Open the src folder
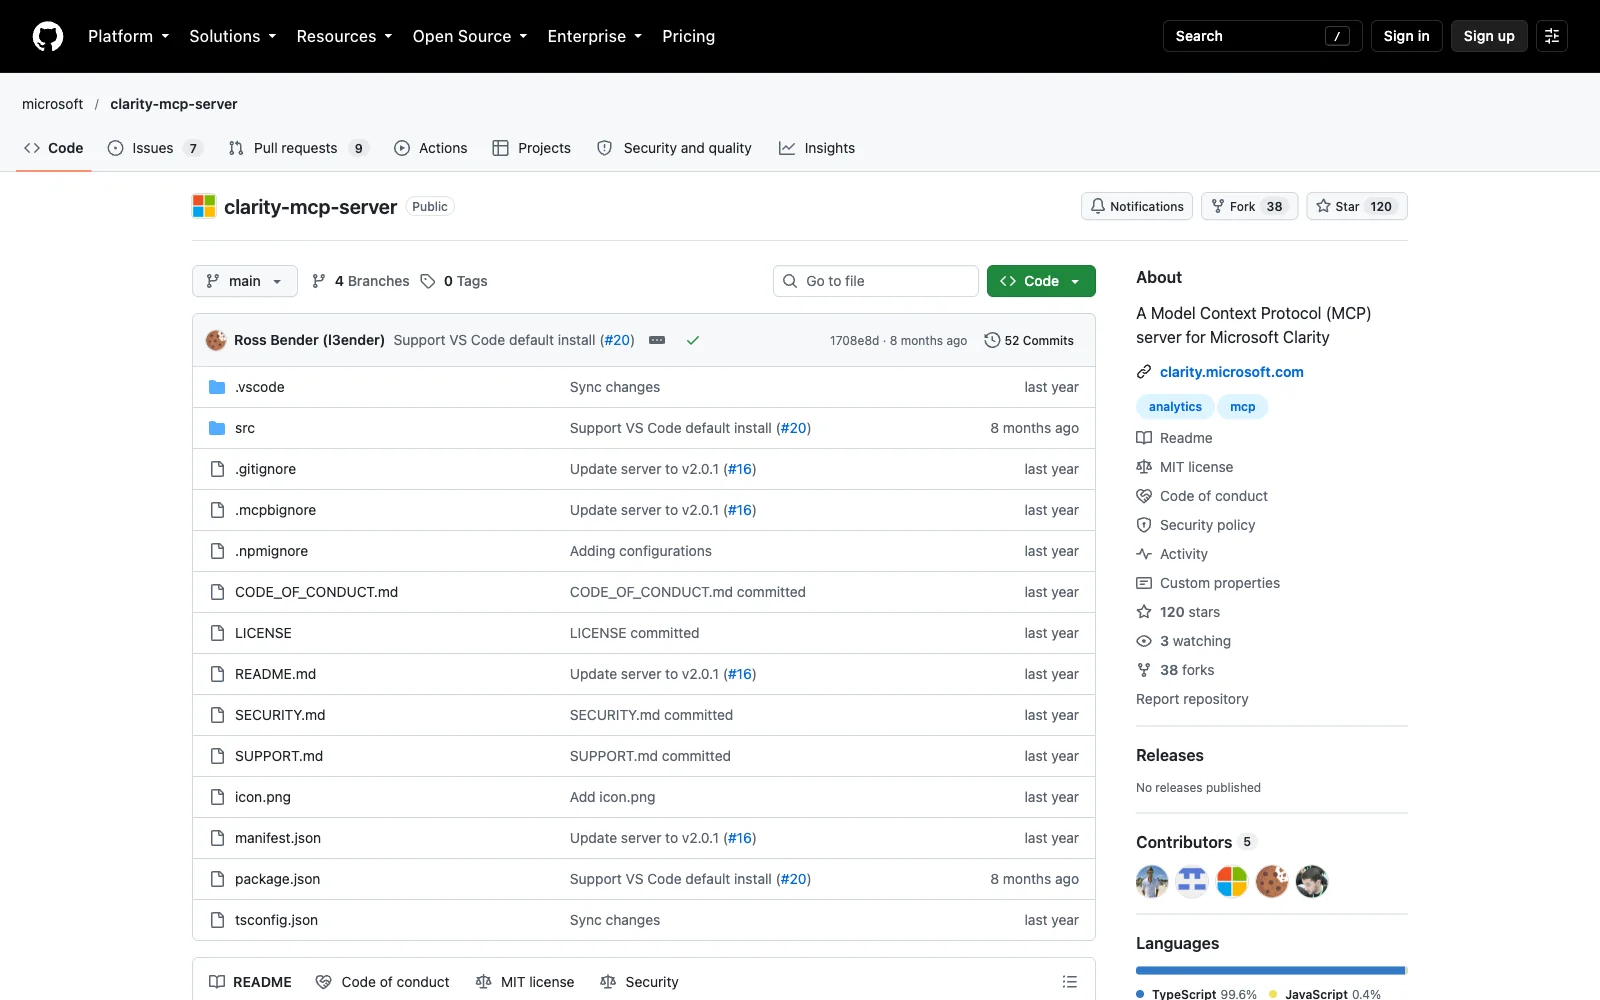The image size is (1600, 1000). click(x=245, y=428)
